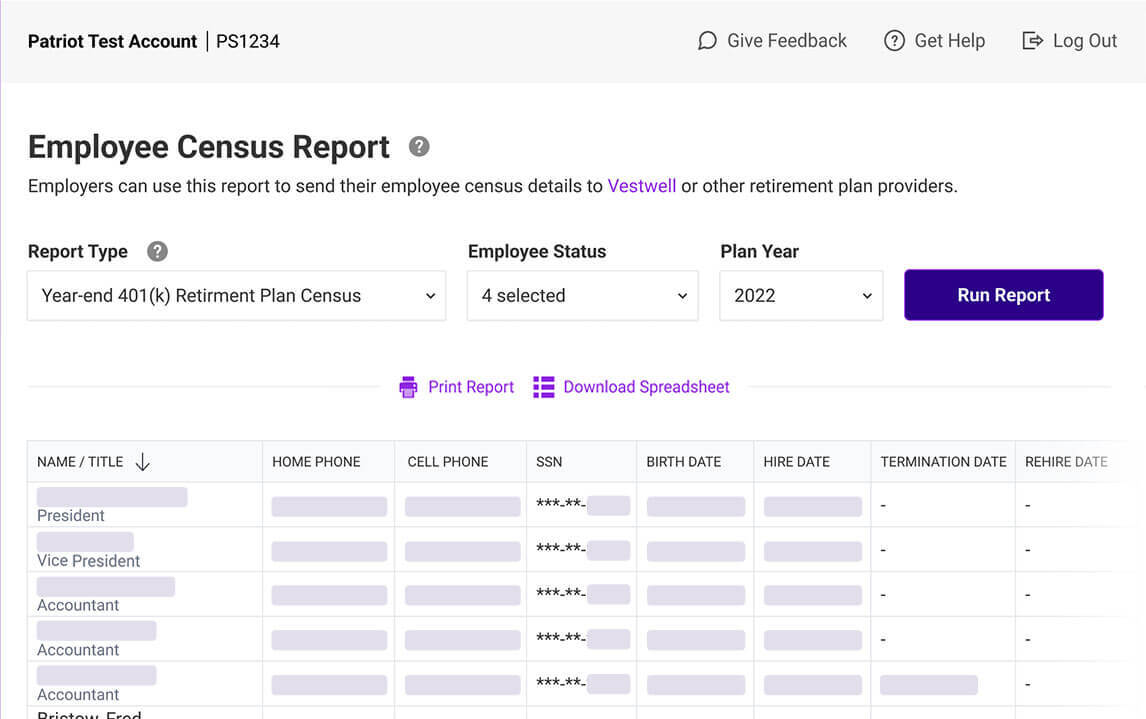Click the masked SSN in the Vice President row
1146x719 pixels.
pos(583,549)
